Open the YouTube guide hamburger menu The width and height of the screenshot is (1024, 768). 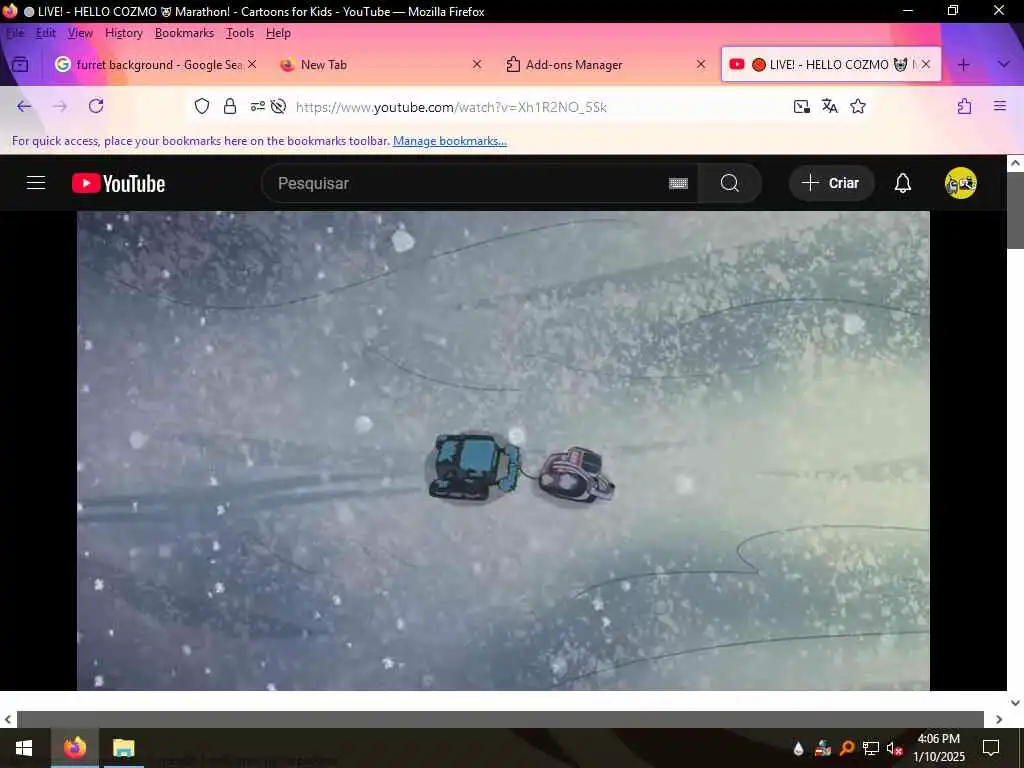tap(36, 183)
